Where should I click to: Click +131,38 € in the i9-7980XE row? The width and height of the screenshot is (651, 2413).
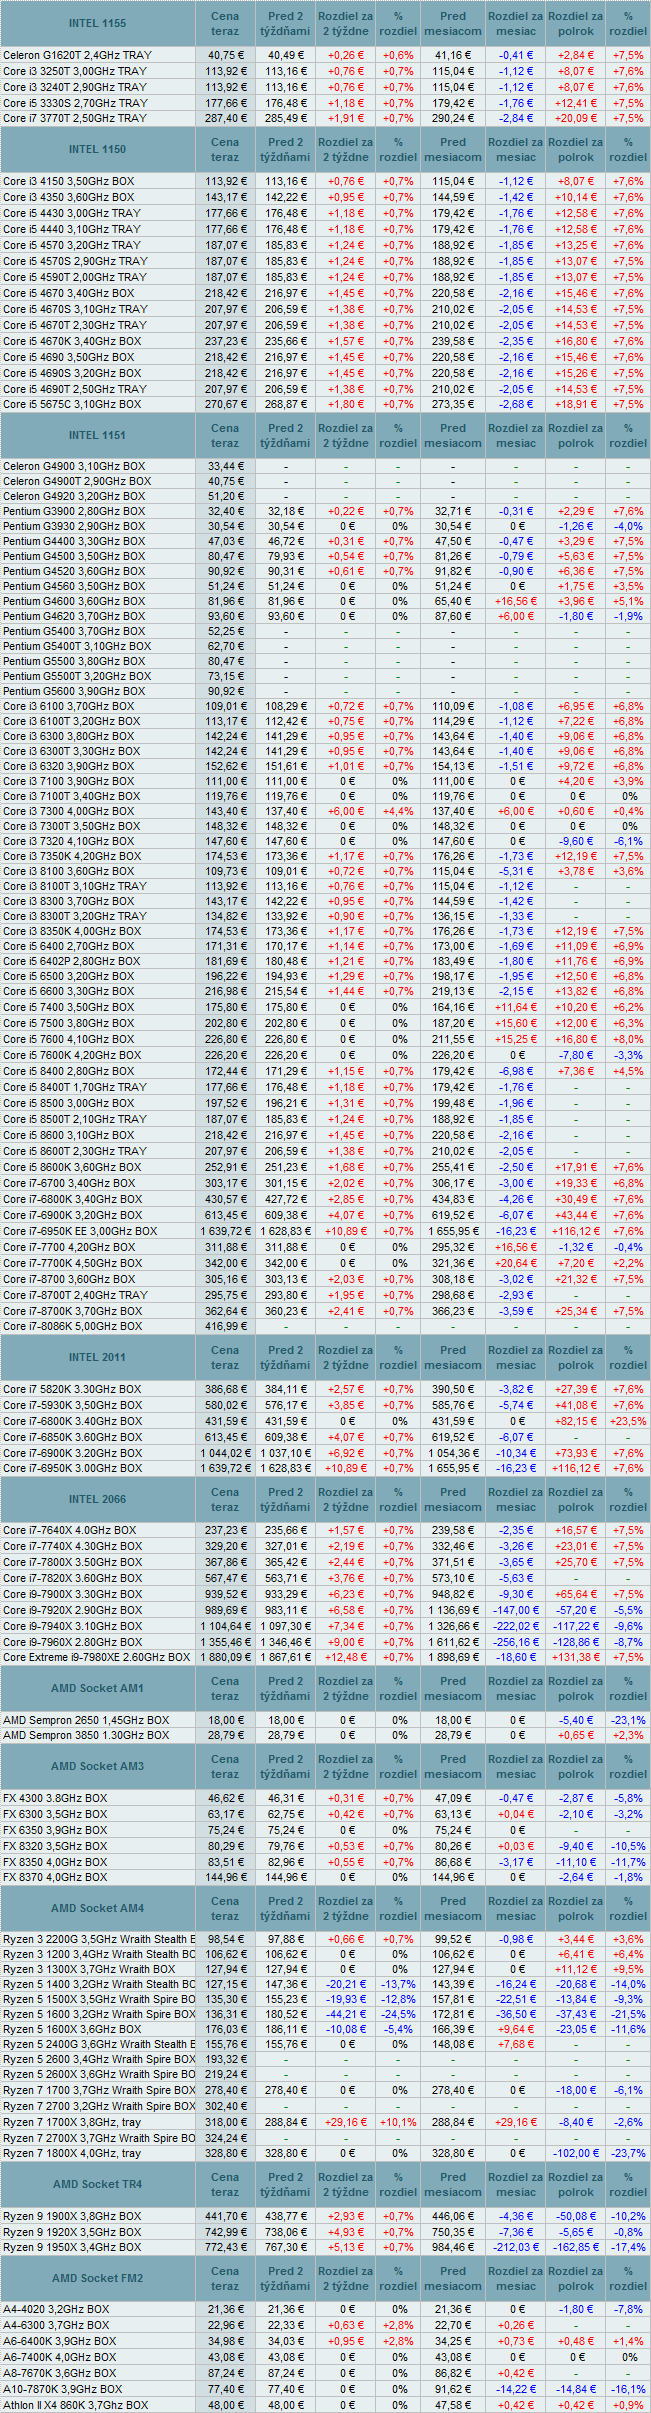click(576, 1657)
